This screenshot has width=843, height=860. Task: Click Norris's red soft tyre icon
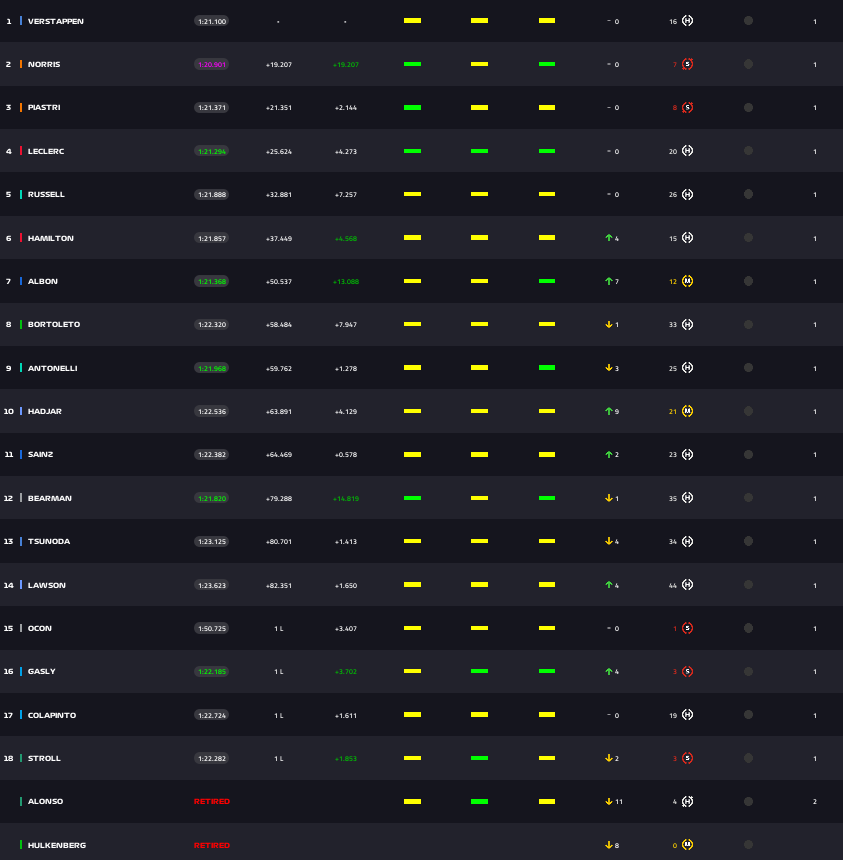pos(687,64)
